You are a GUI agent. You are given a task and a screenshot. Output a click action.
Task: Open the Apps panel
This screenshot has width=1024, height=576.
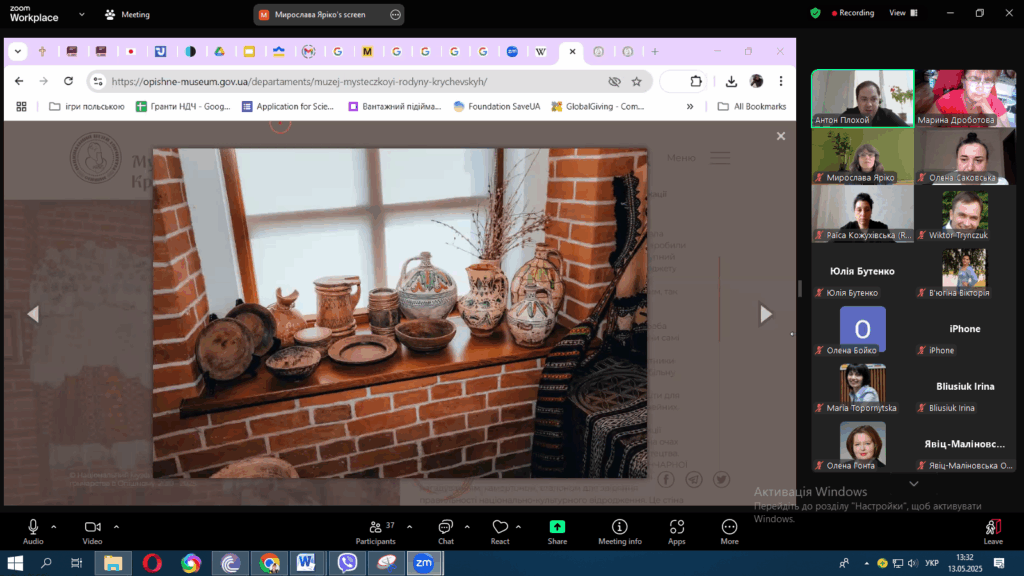click(x=677, y=530)
